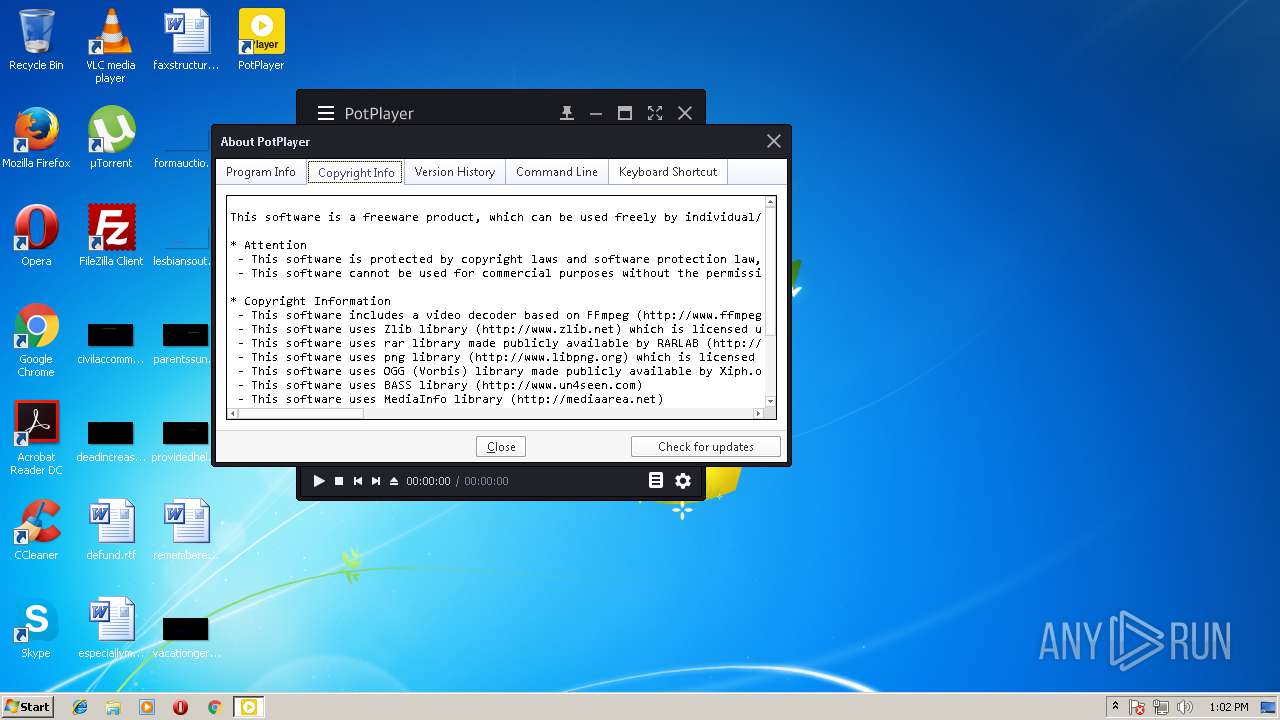Open the Version History tab
Image resolution: width=1280 pixels, height=720 pixels.
pyautogui.click(x=455, y=172)
